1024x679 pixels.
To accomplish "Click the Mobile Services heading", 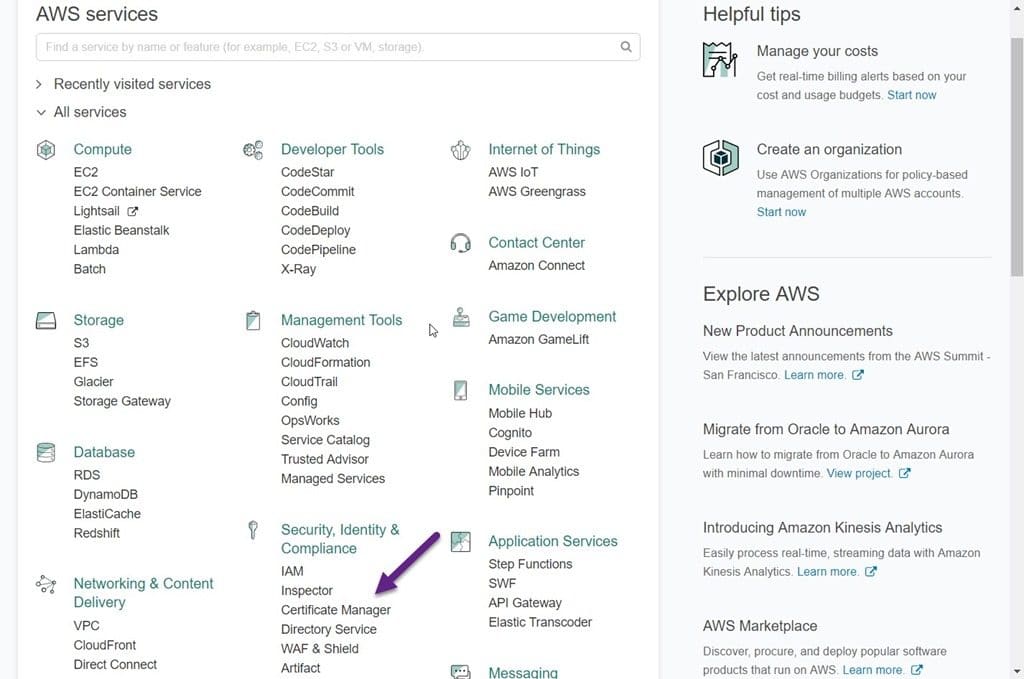I will coord(539,390).
